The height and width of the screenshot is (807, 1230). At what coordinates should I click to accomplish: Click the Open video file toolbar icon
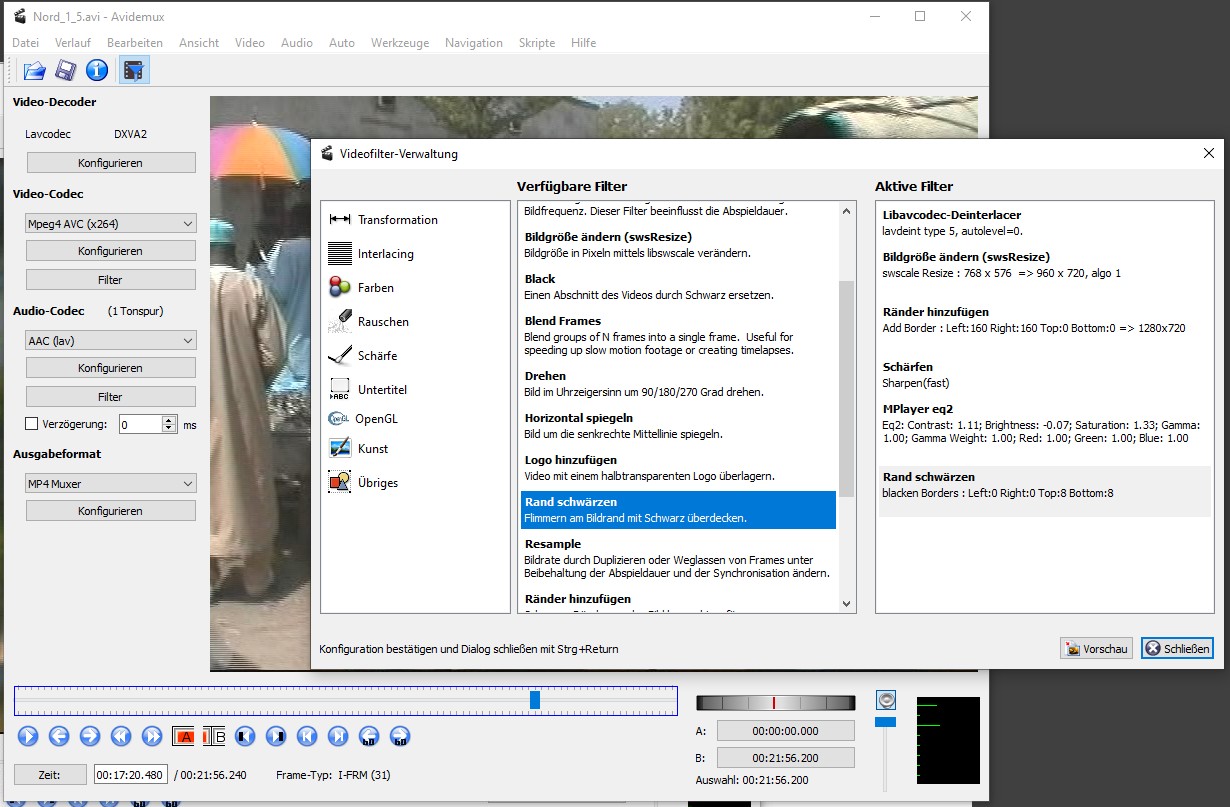pyautogui.click(x=35, y=70)
